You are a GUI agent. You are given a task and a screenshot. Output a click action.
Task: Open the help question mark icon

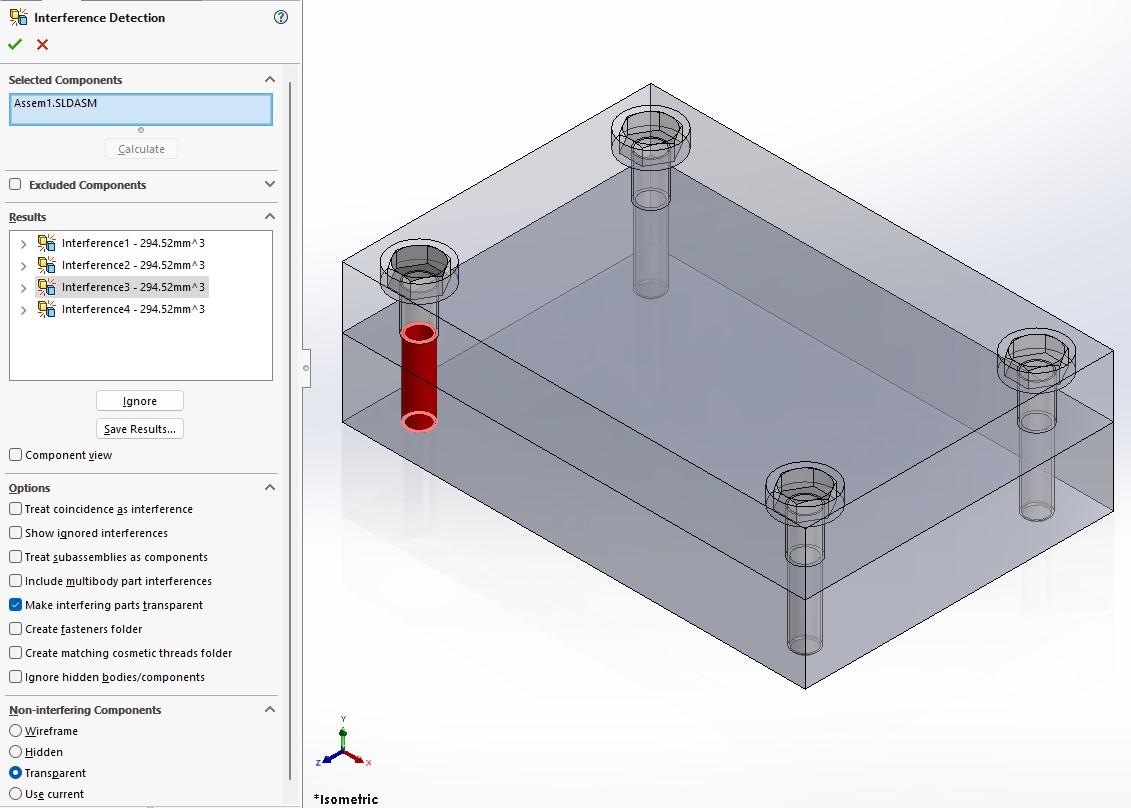click(x=281, y=17)
